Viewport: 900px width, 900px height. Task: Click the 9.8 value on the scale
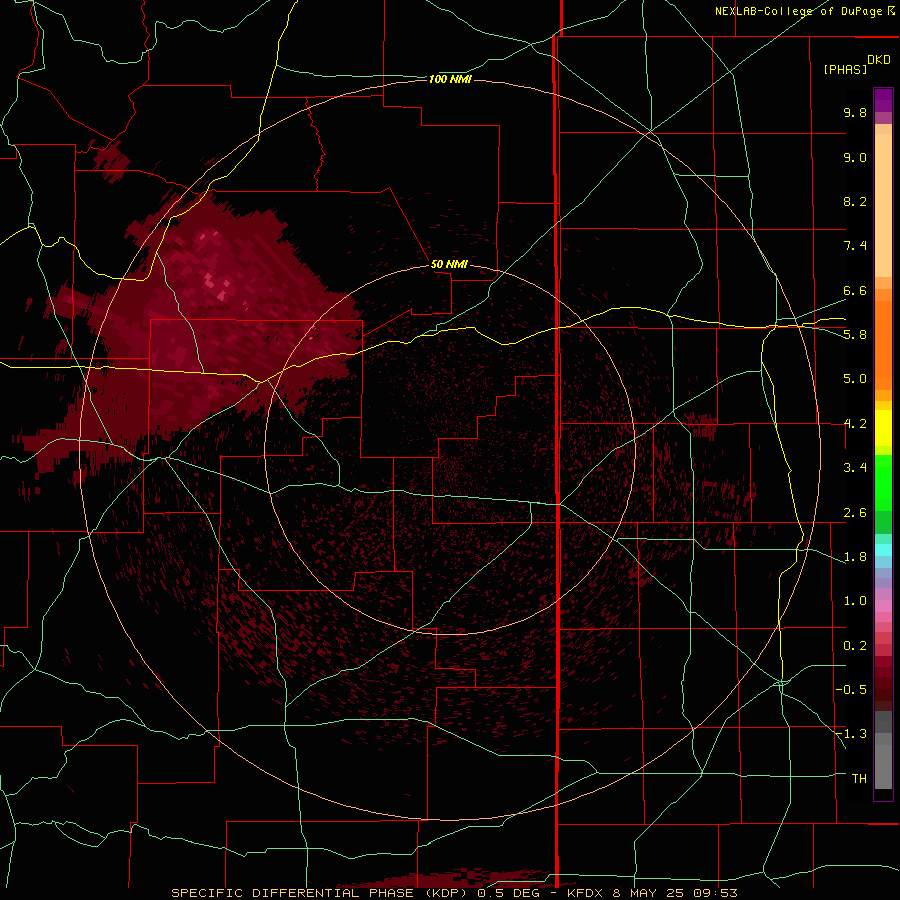855,112
